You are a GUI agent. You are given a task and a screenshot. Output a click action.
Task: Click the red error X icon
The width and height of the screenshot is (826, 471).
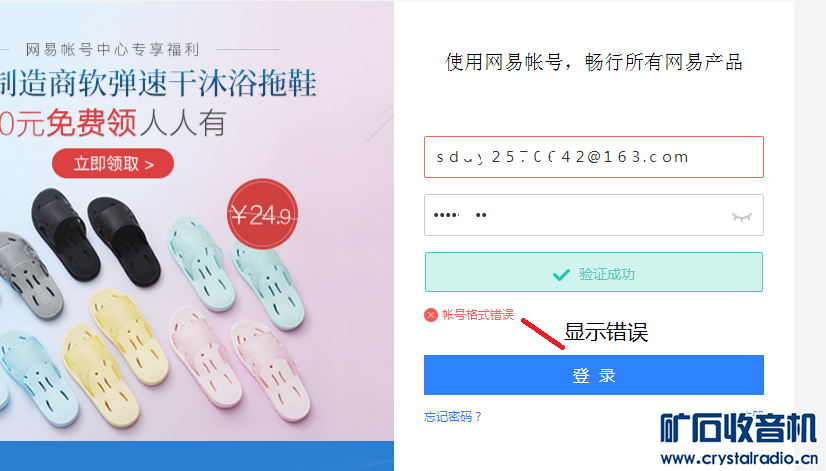pos(431,315)
